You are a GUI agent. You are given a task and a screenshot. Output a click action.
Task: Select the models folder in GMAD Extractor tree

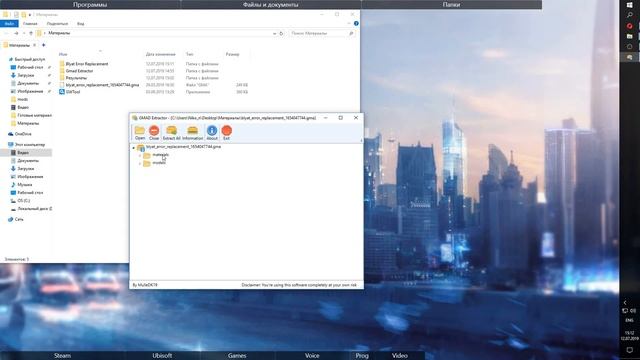pyautogui.click(x=159, y=163)
